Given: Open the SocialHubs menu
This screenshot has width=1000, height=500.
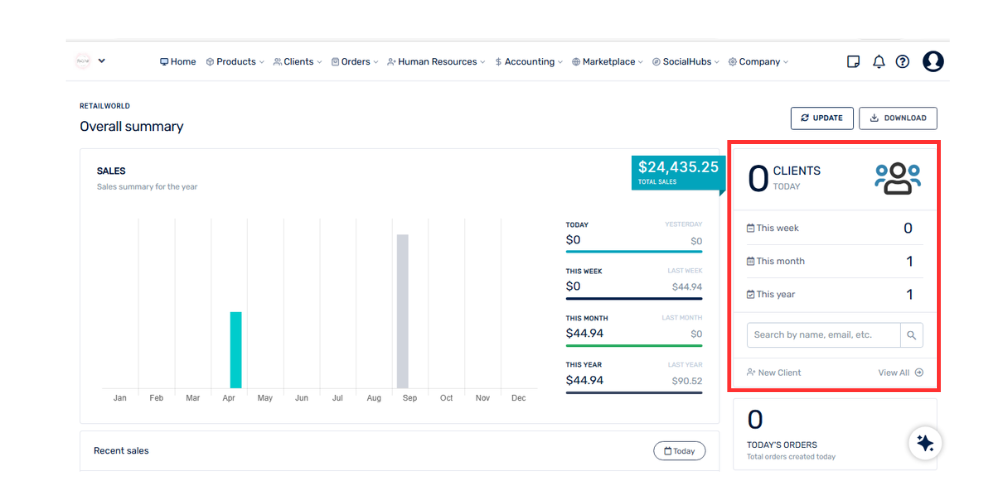Looking at the screenshot, I should [686, 62].
